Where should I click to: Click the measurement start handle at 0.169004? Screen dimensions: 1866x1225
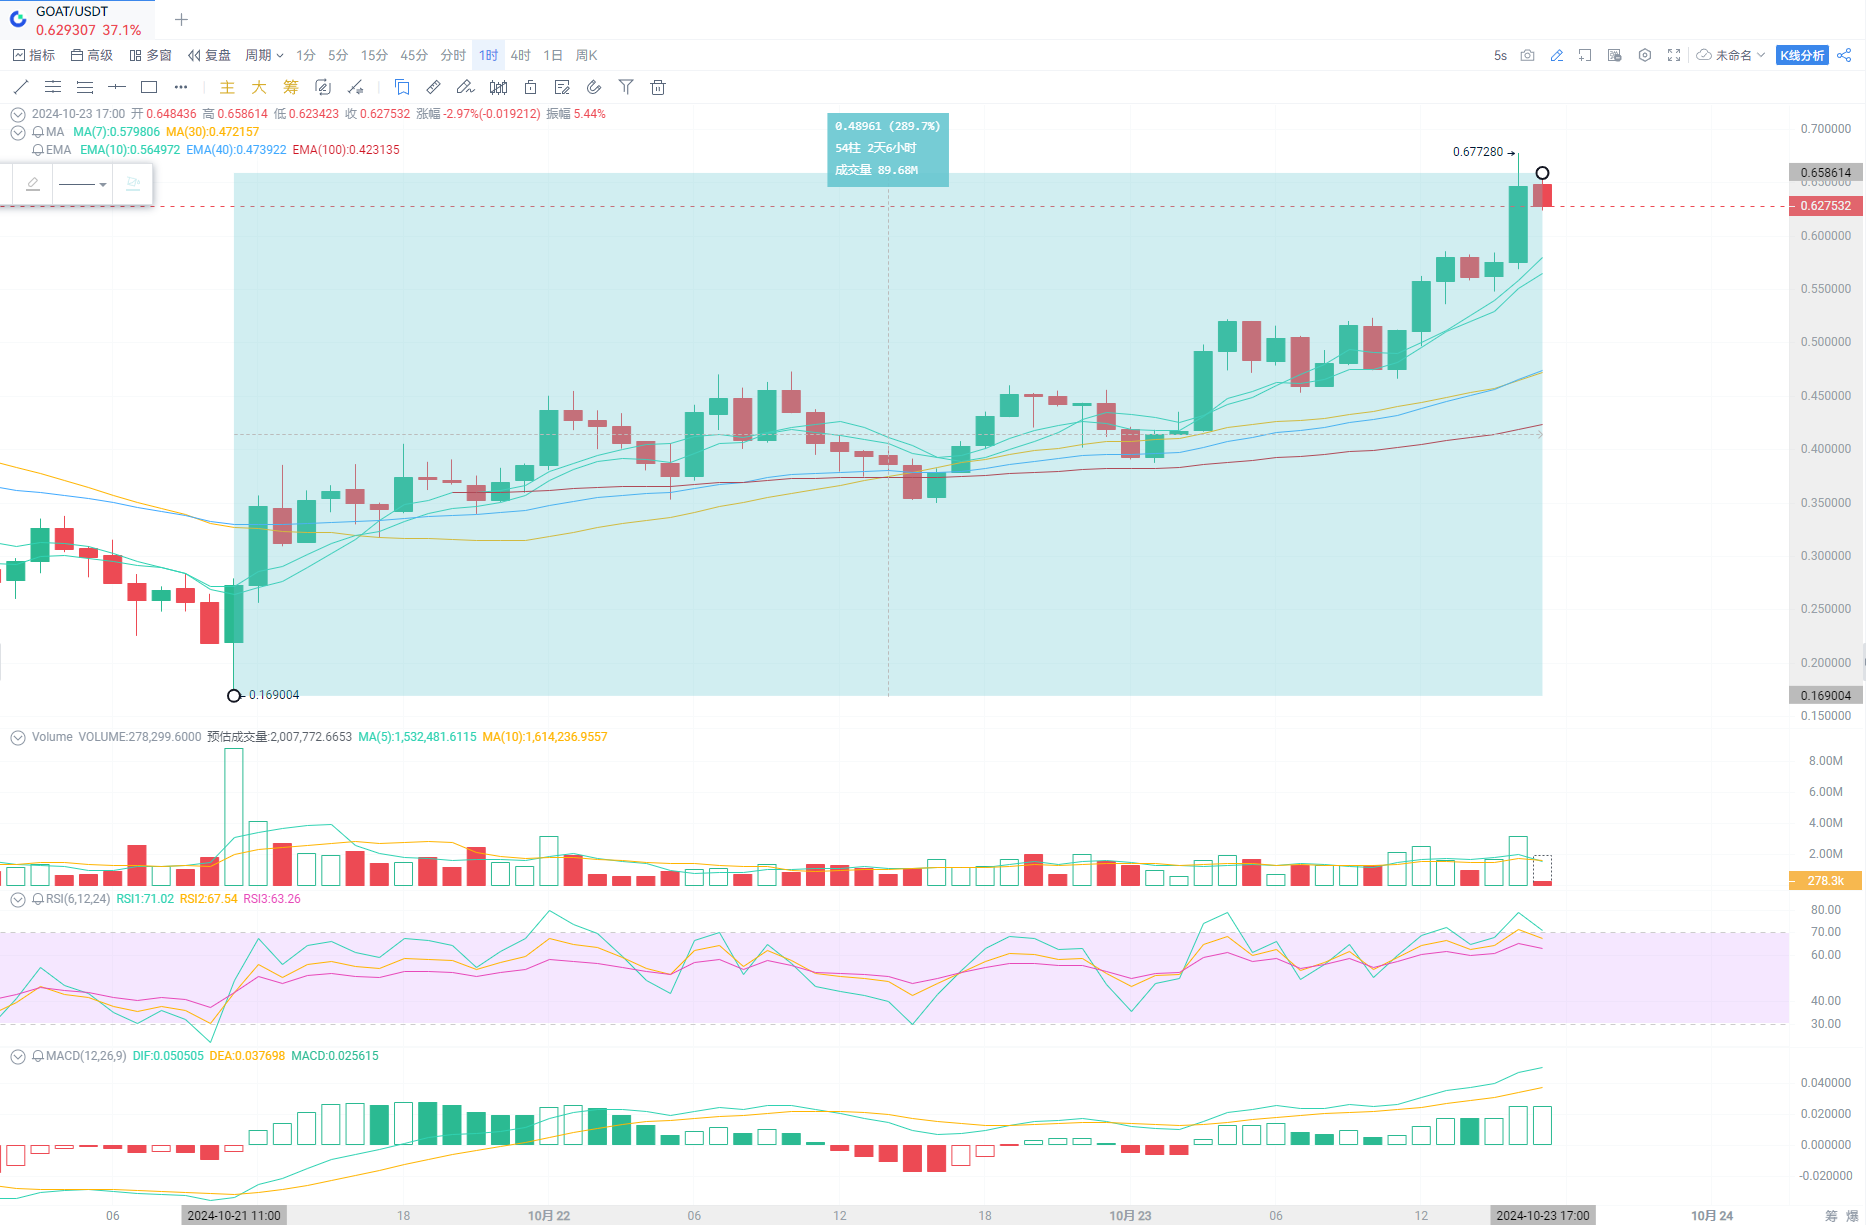pos(234,696)
